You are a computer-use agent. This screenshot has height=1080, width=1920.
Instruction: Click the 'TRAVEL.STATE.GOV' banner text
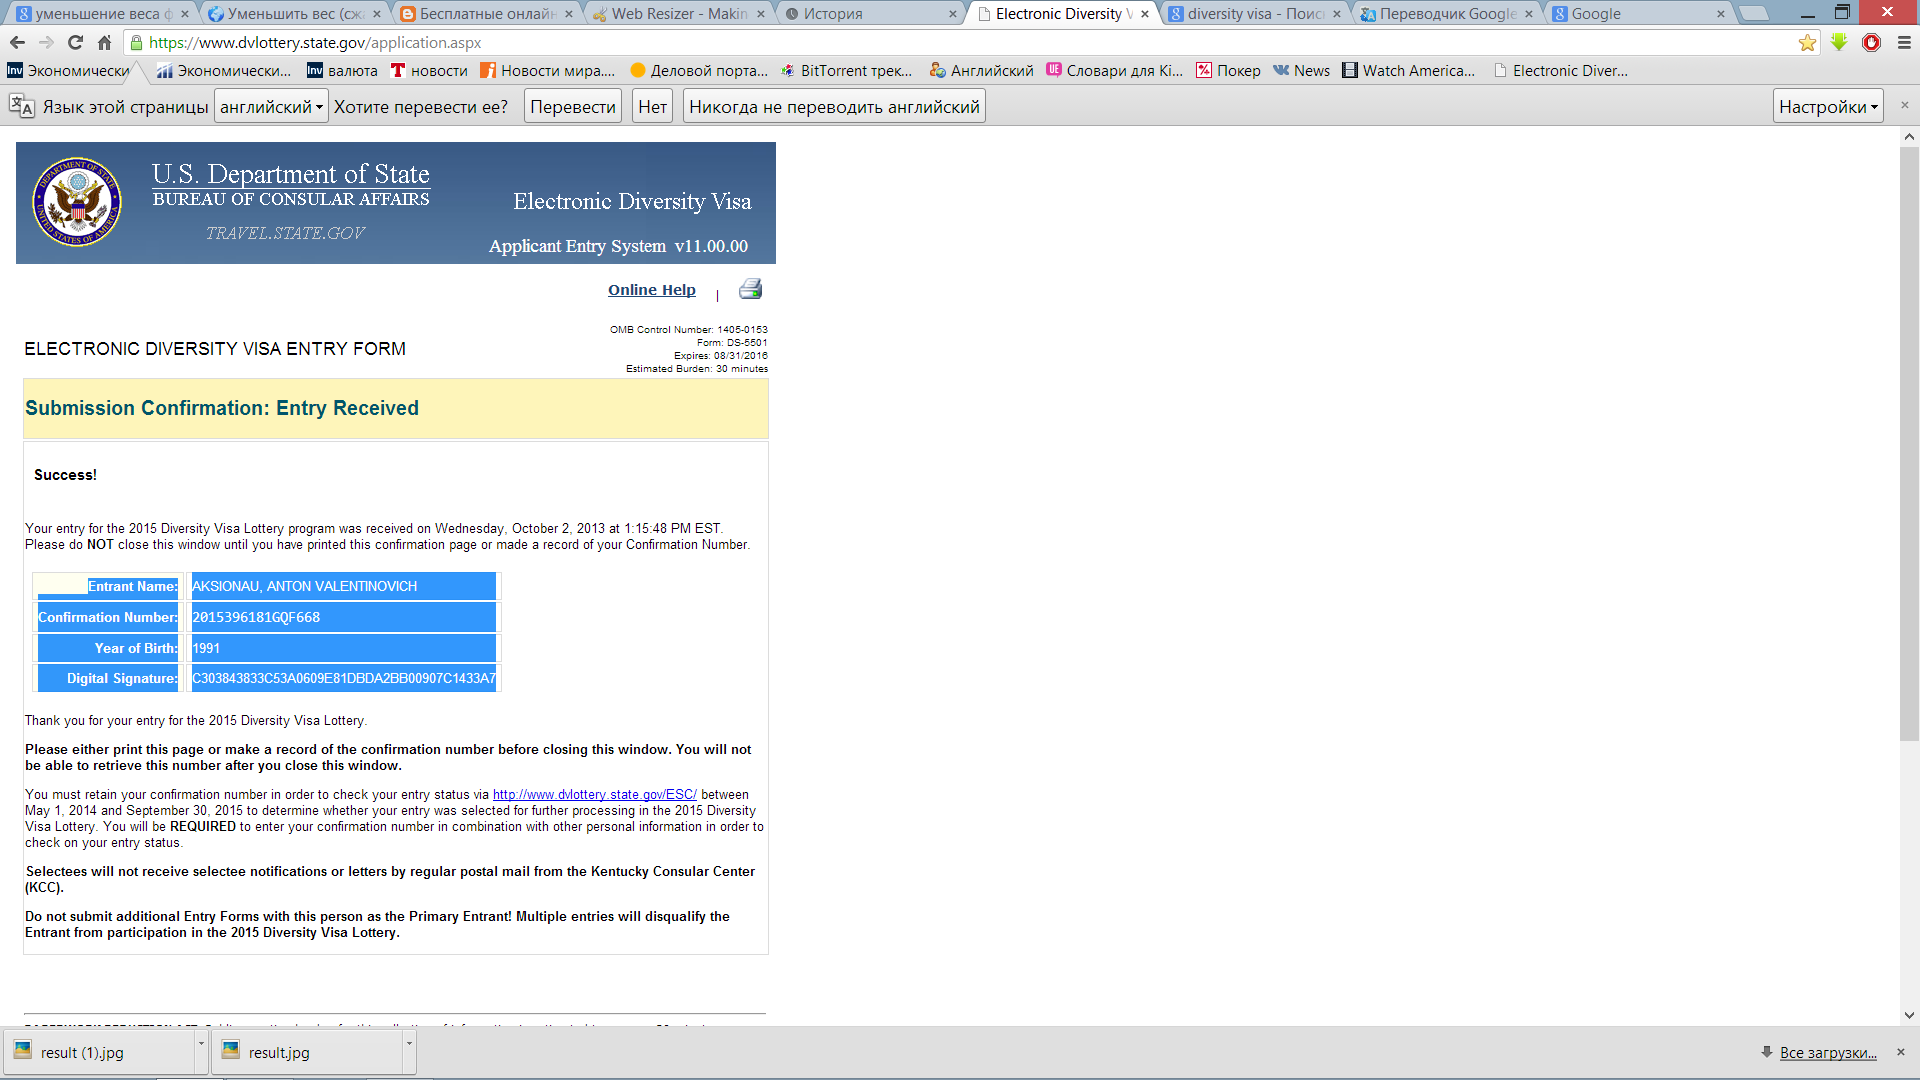(x=285, y=233)
